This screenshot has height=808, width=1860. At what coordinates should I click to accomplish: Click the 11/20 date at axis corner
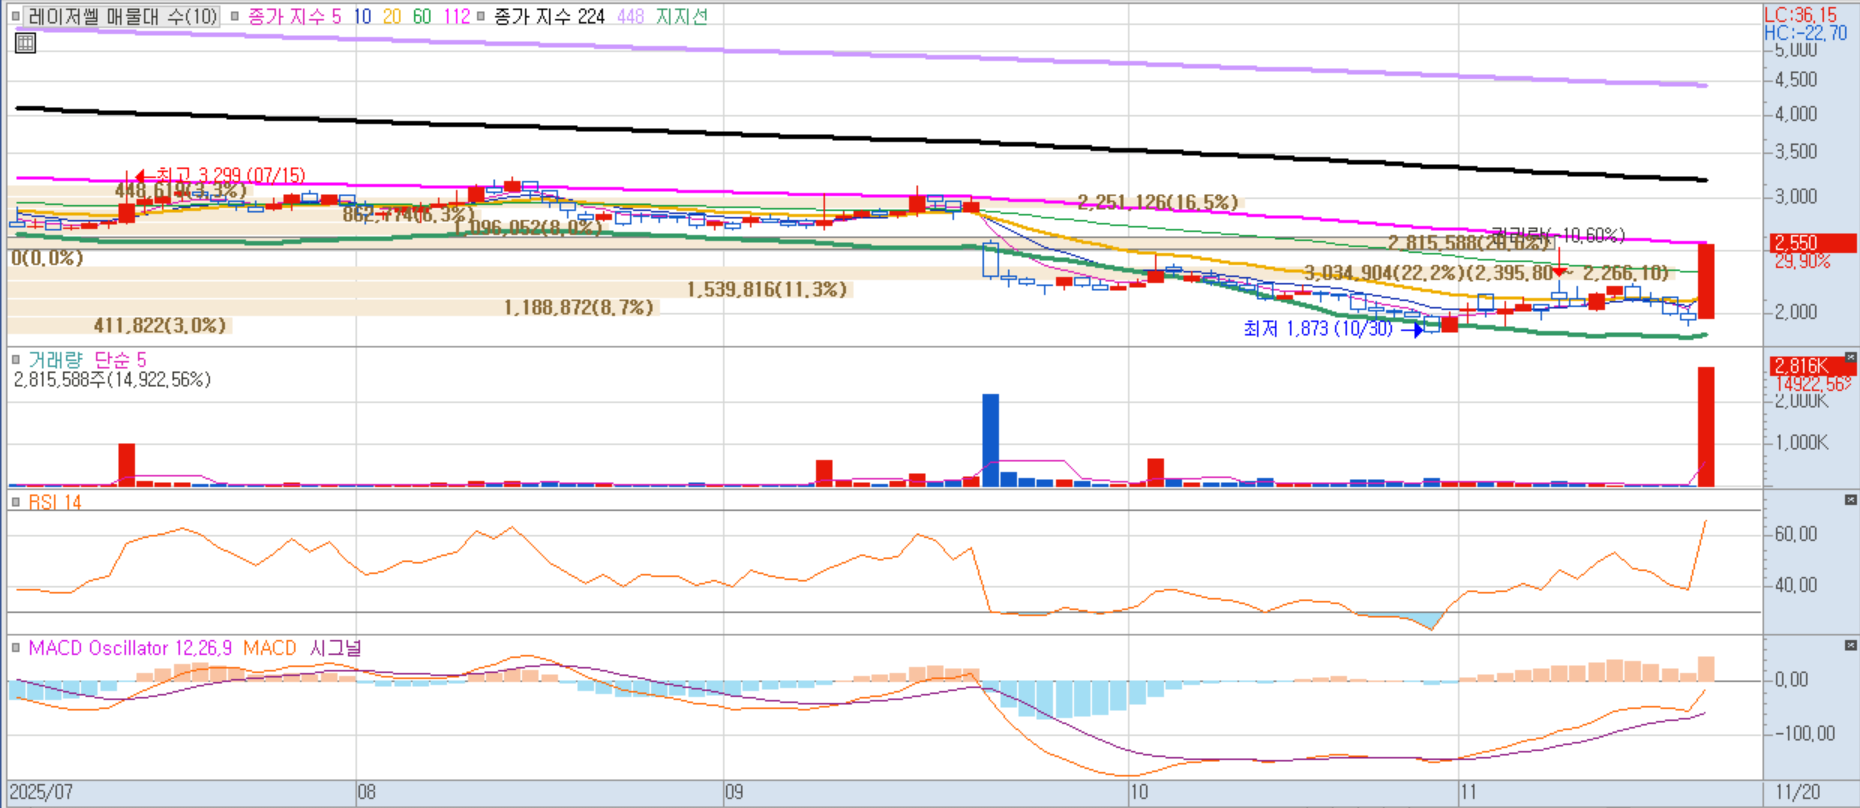click(1797, 792)
